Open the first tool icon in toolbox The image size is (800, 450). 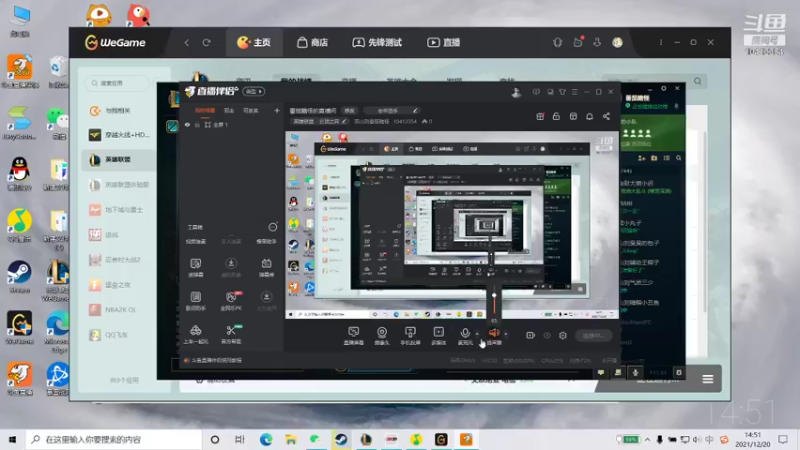195,266
